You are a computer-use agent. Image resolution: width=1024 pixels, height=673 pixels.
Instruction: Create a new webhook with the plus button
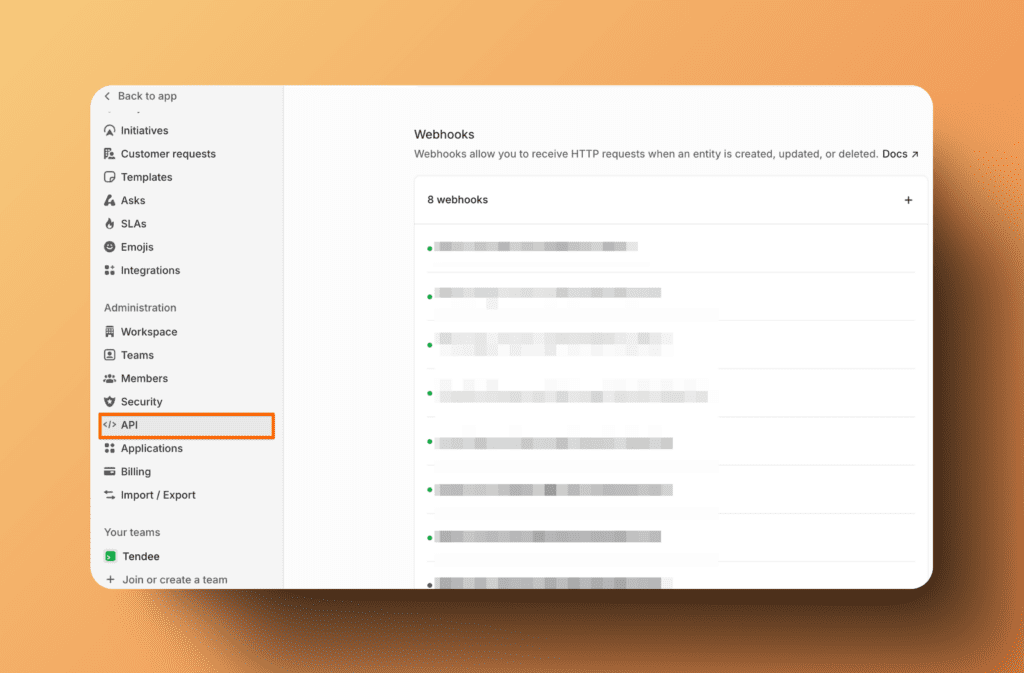(908, 200)
